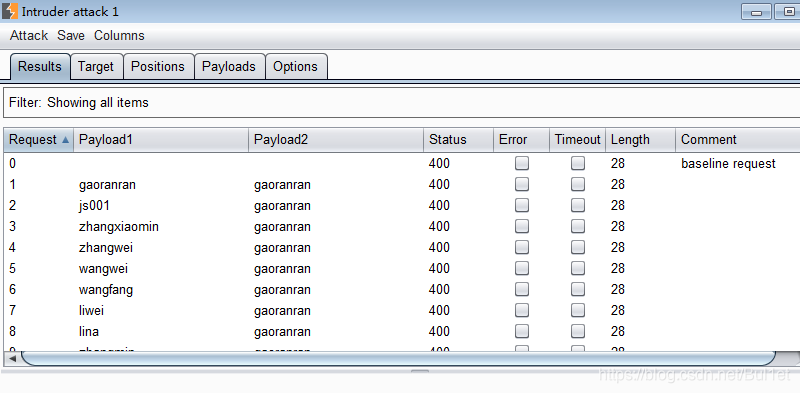Toggle Timeout checkbox in lina row
The height and width of the screenshot is (393, 800).
pyautogui.click(x=578, y=331)
